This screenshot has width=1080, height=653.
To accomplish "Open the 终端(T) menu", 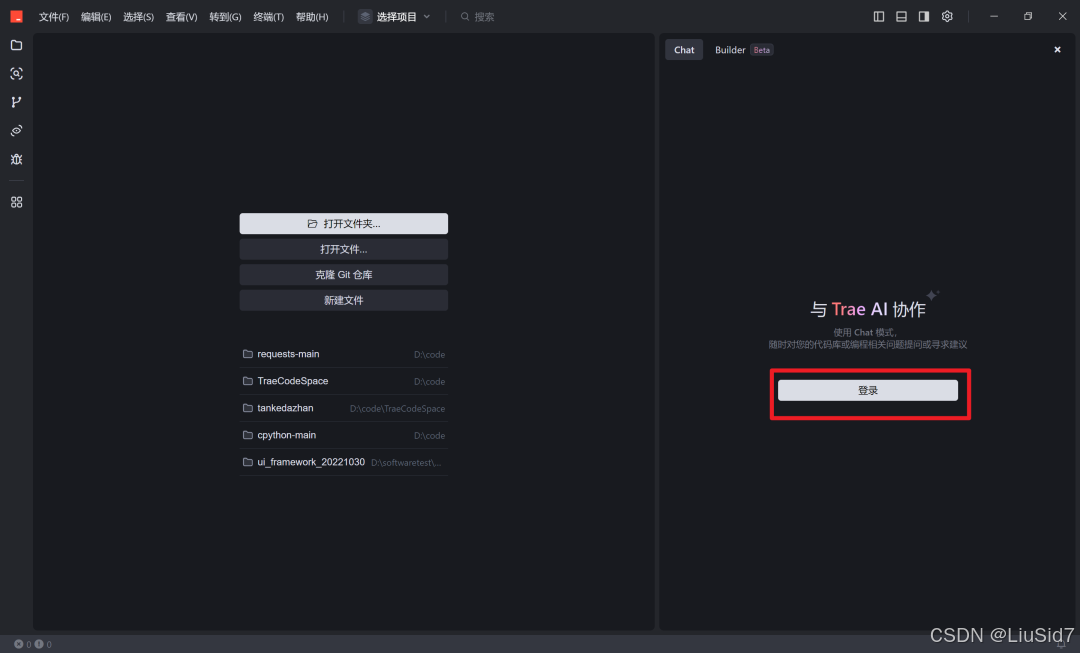I will click(x=269, y=17).
